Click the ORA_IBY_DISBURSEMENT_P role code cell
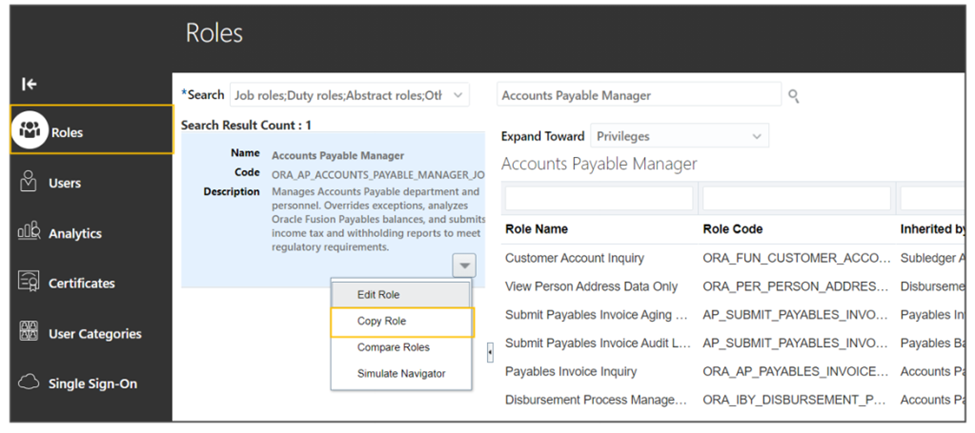This screenshot has height=433, width=975. pos(795,399)
